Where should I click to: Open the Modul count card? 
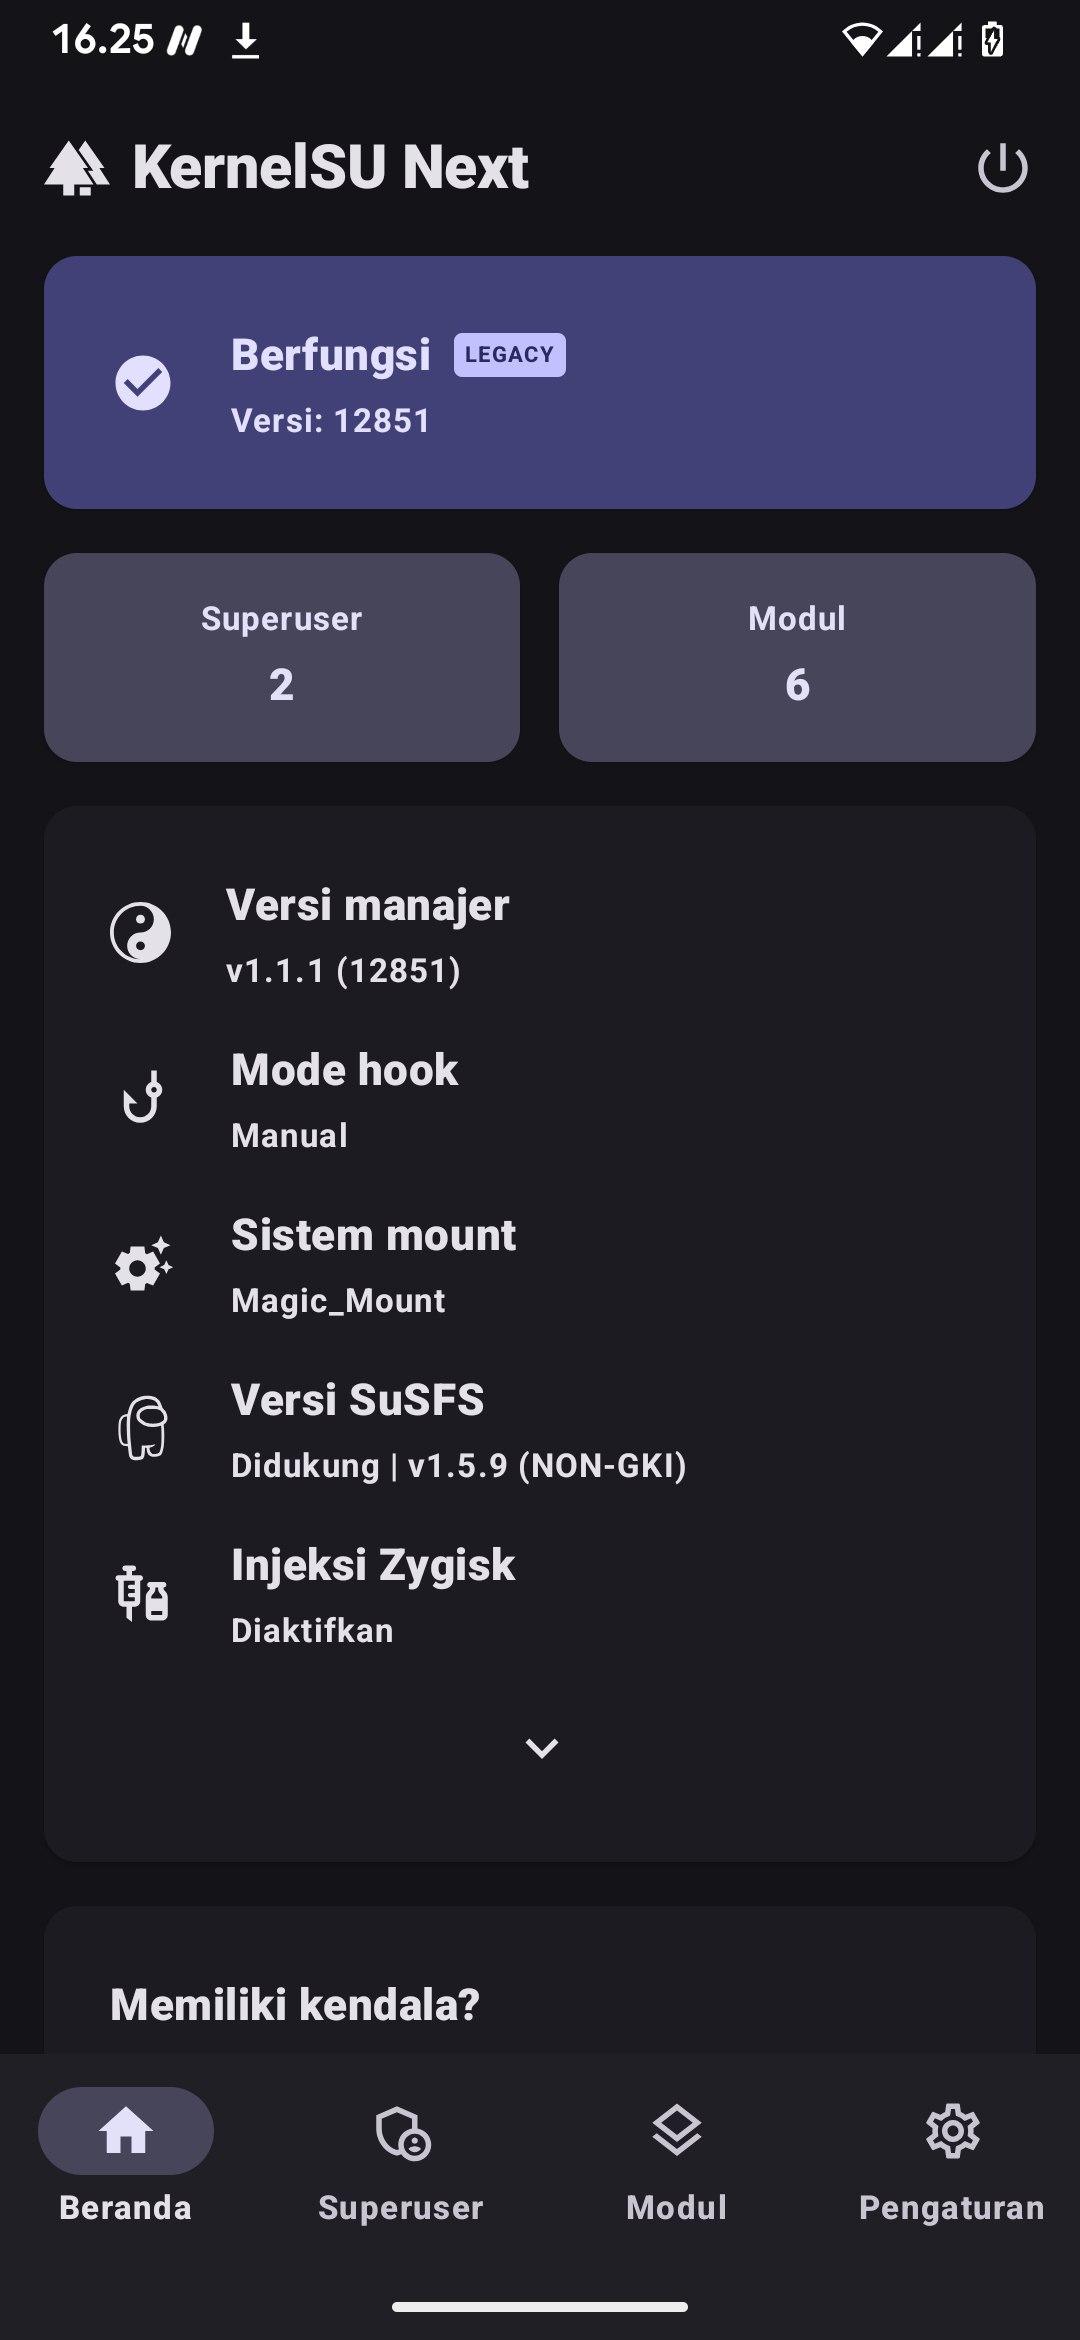797,657
